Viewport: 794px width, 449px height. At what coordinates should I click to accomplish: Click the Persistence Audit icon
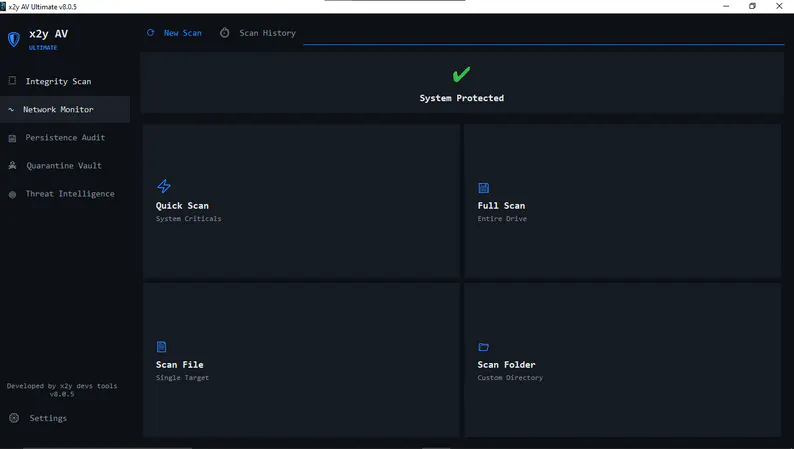pyautogui.click(x=12, y=138)
